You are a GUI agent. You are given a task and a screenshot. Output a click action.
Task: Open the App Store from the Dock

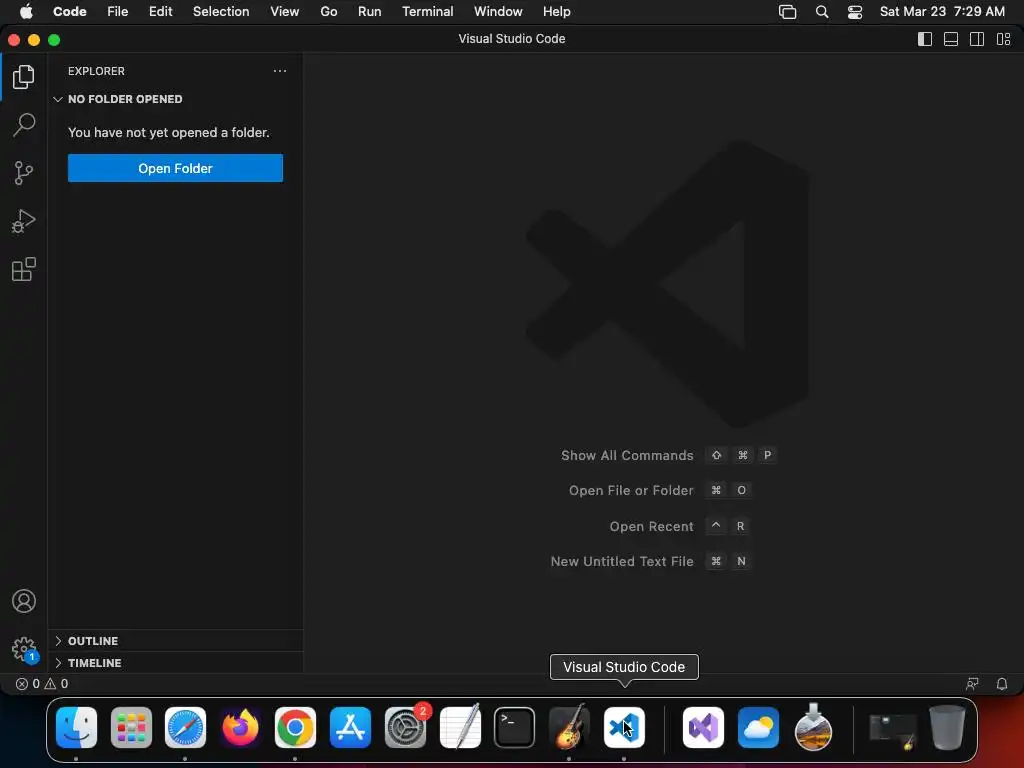350,728
